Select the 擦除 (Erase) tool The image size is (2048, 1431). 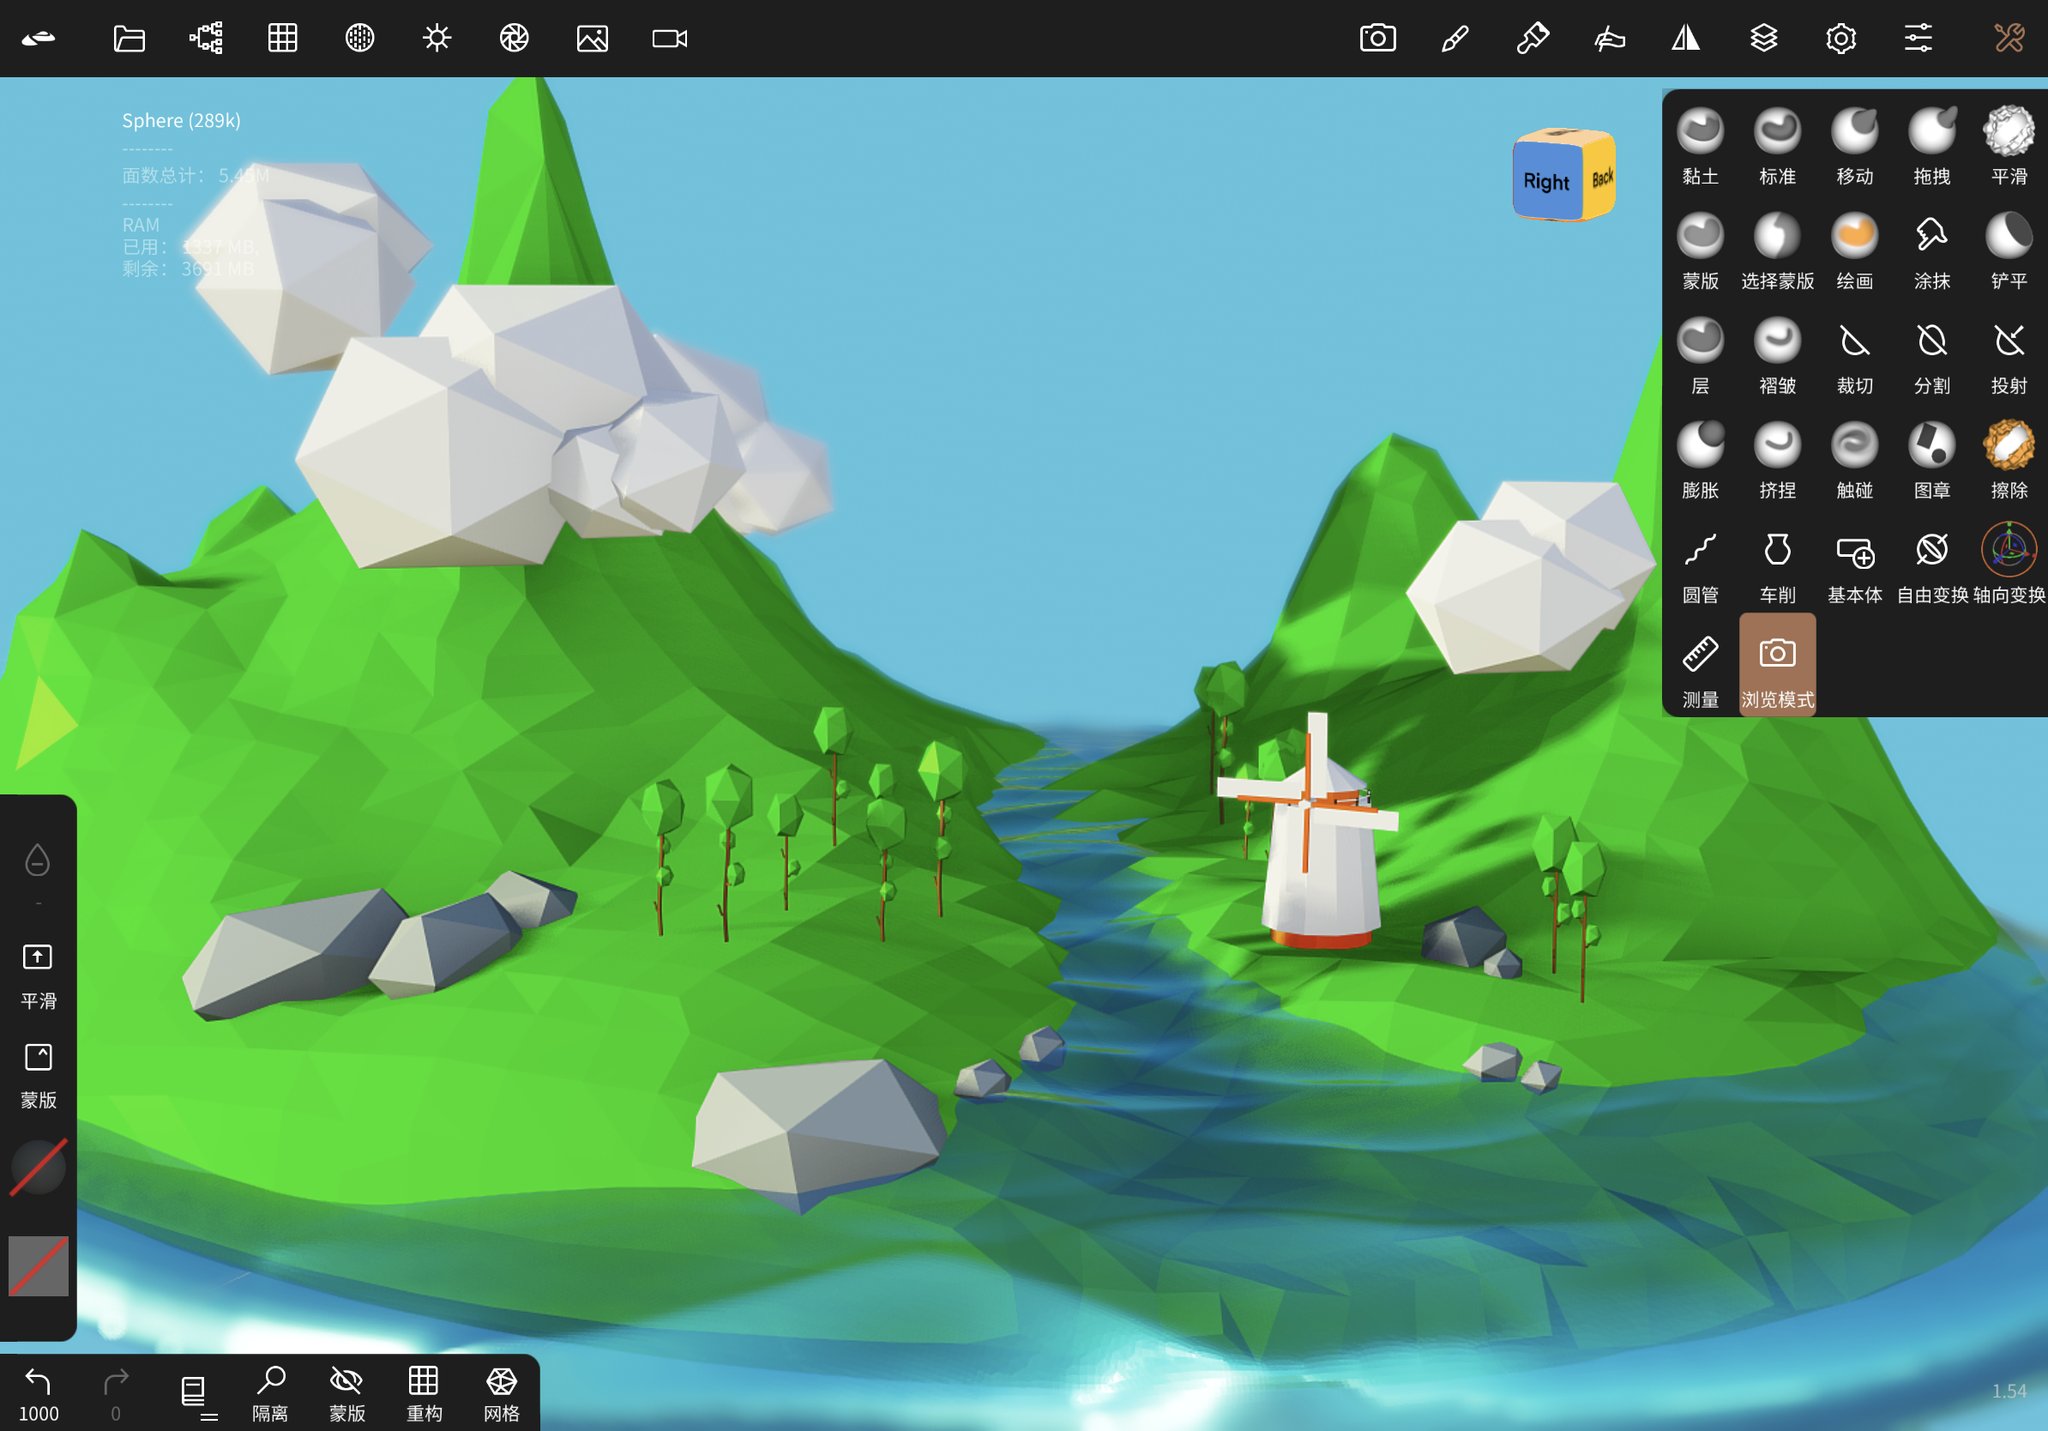click(x=2008, y=461)
